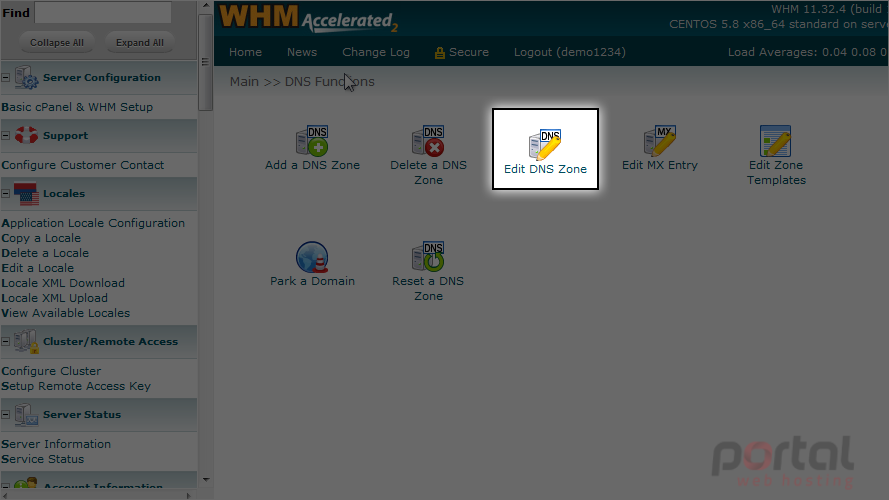Click the Support lifebuoy icon
The width and height of the screenshot is (889, 500).
click(x=26, y=135)
